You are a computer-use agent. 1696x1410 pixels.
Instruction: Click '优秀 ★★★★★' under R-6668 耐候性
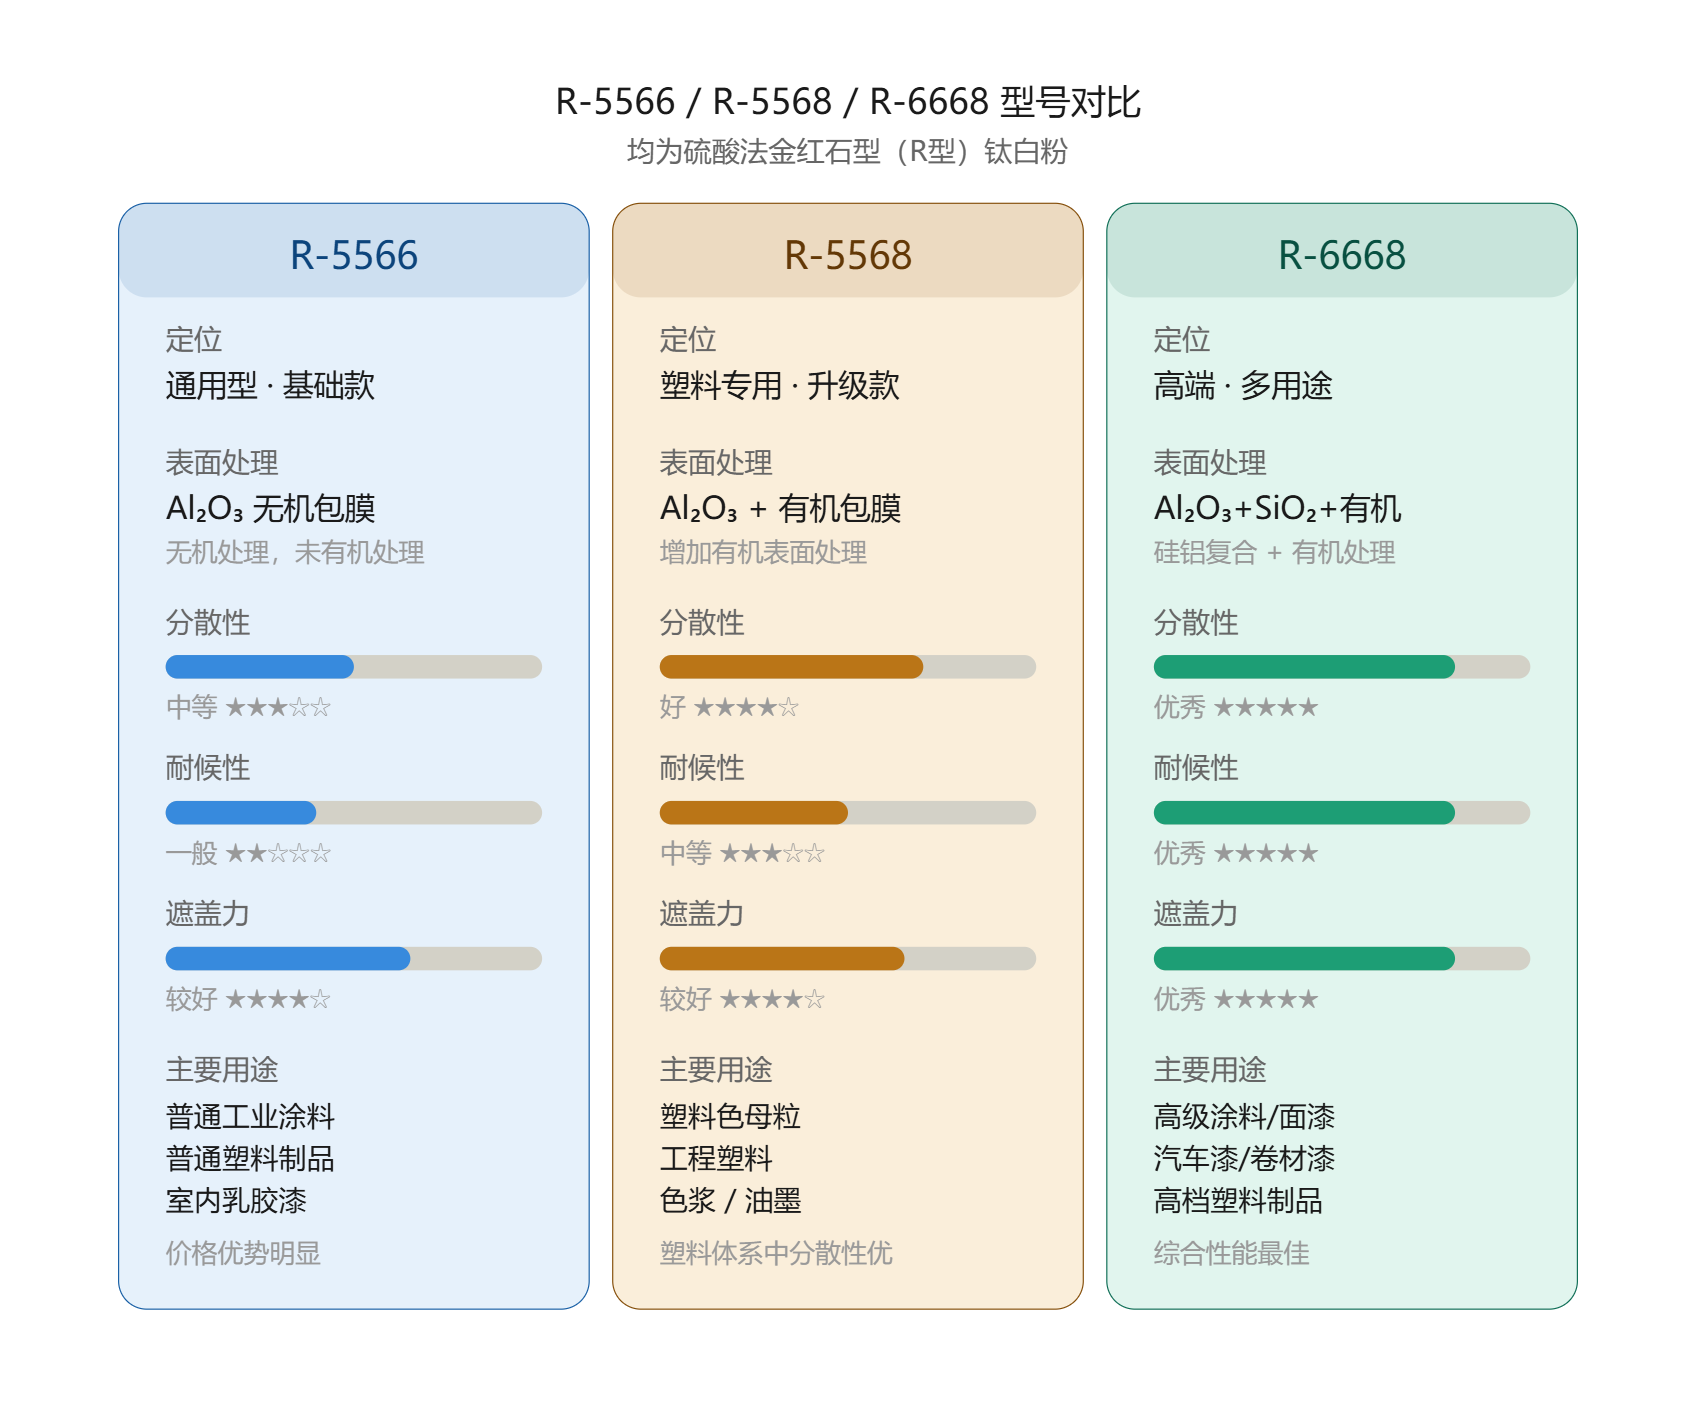pyautogui.click(x=1236, y=854)
